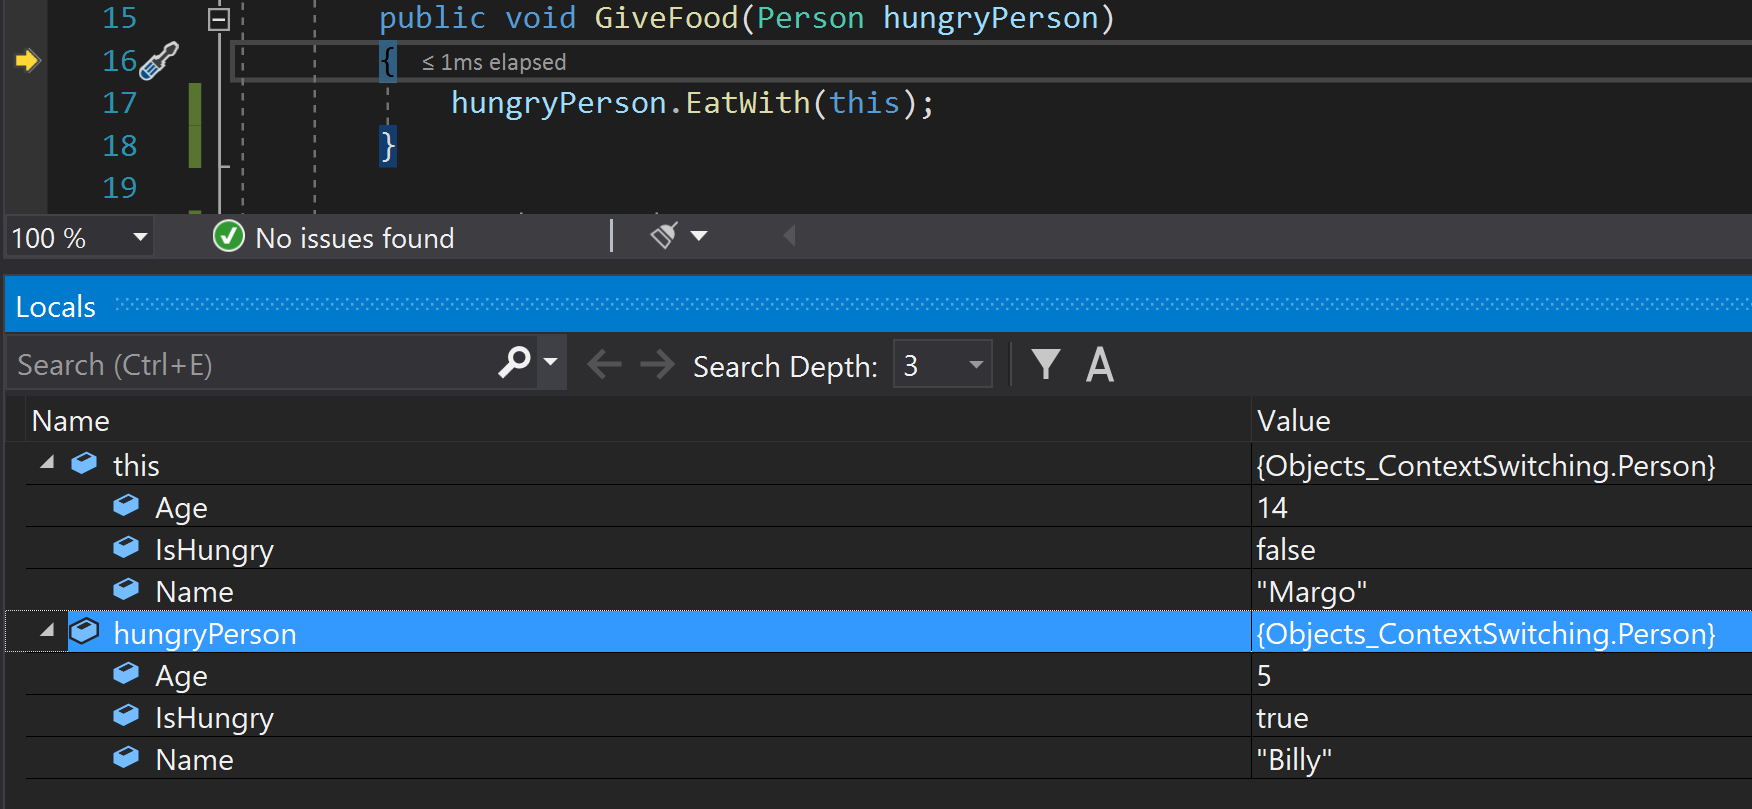Collapse the GiveFood method outline box
The width and height of the screenshot is (1752, 809).
tap(218, 19)
